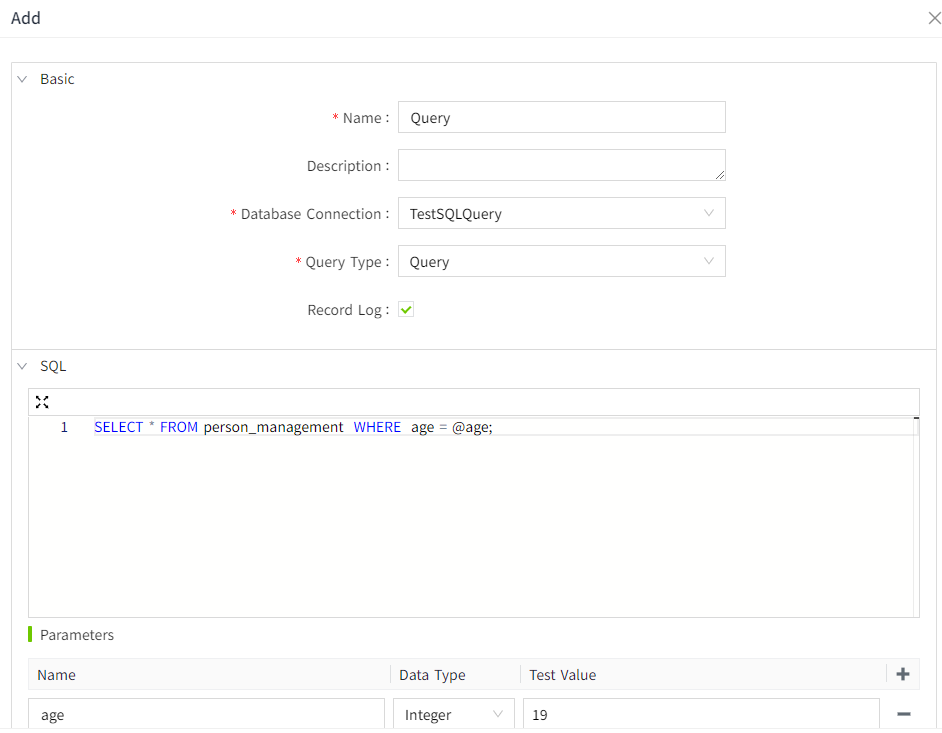942x733 pixels.
Task: Collapse the SQL section
Action: coord(22,367)
